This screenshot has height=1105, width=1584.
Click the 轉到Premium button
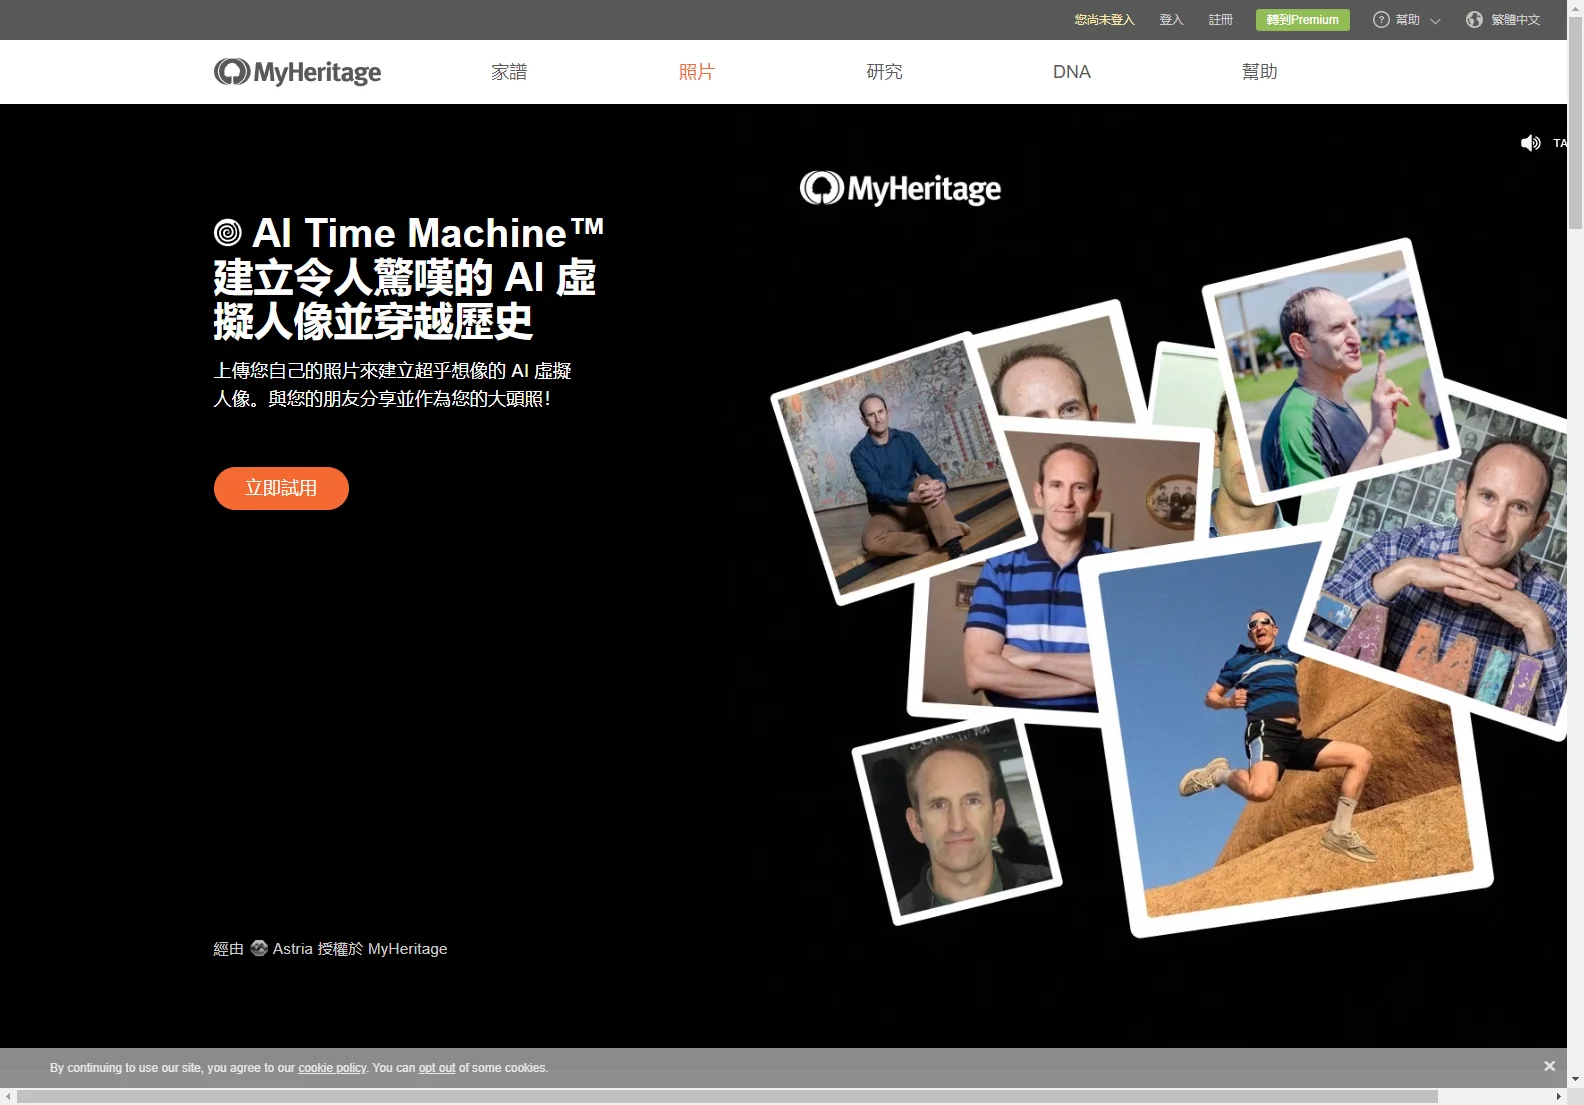coord(1302,20)
